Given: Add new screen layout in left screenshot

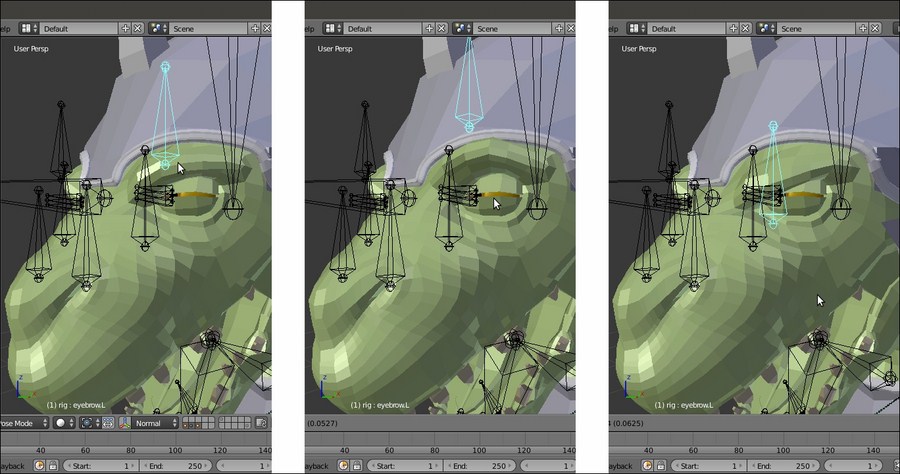Looking at the screenshot, I should pos(125,28).
